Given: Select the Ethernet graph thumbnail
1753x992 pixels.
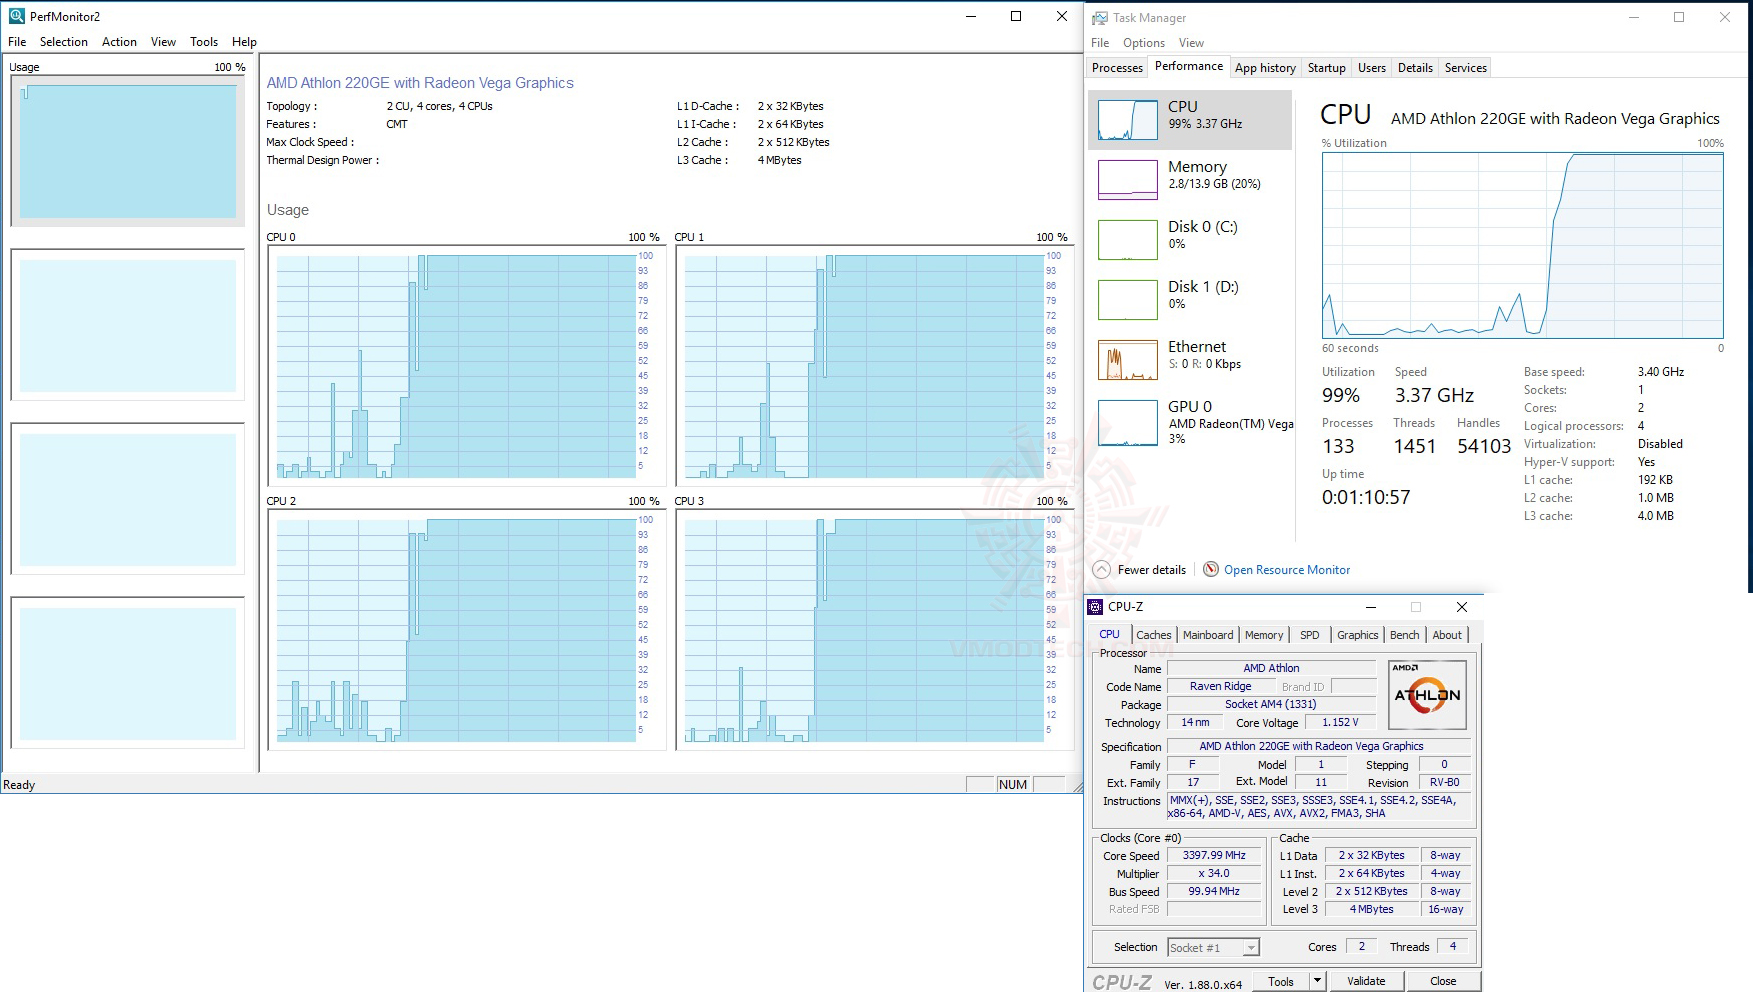Looking at the screenshot, I should coord(1128,360).
